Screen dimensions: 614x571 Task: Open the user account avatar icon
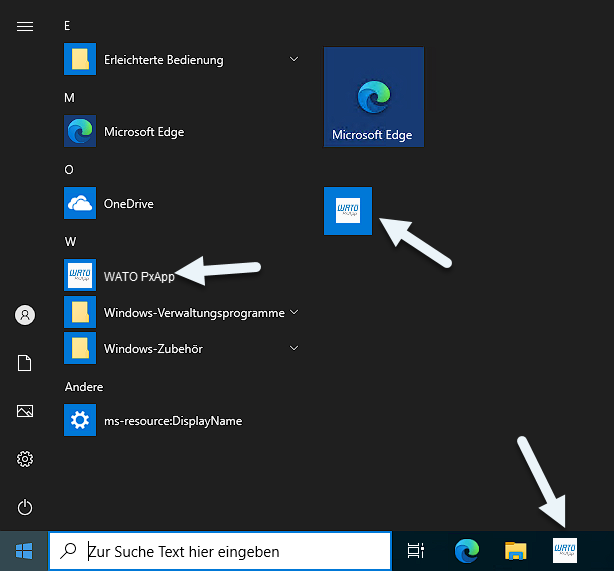pyautogui.click(x=25, y=315)
